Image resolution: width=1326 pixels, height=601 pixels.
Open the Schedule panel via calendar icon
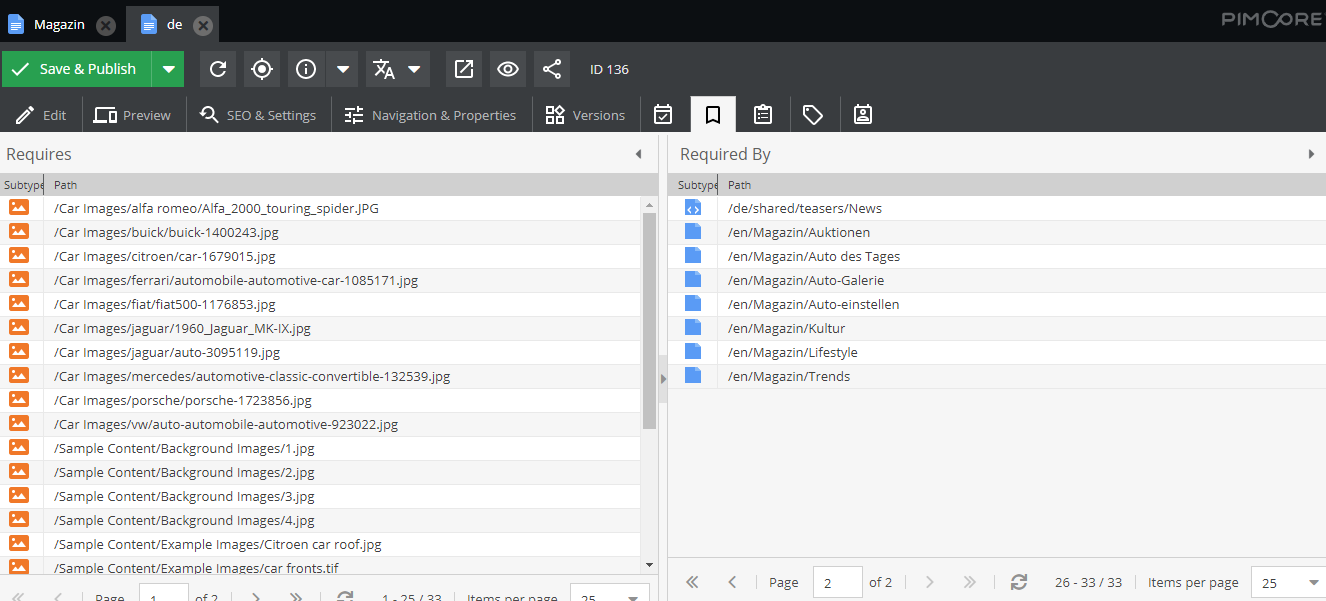click(663, 114)
